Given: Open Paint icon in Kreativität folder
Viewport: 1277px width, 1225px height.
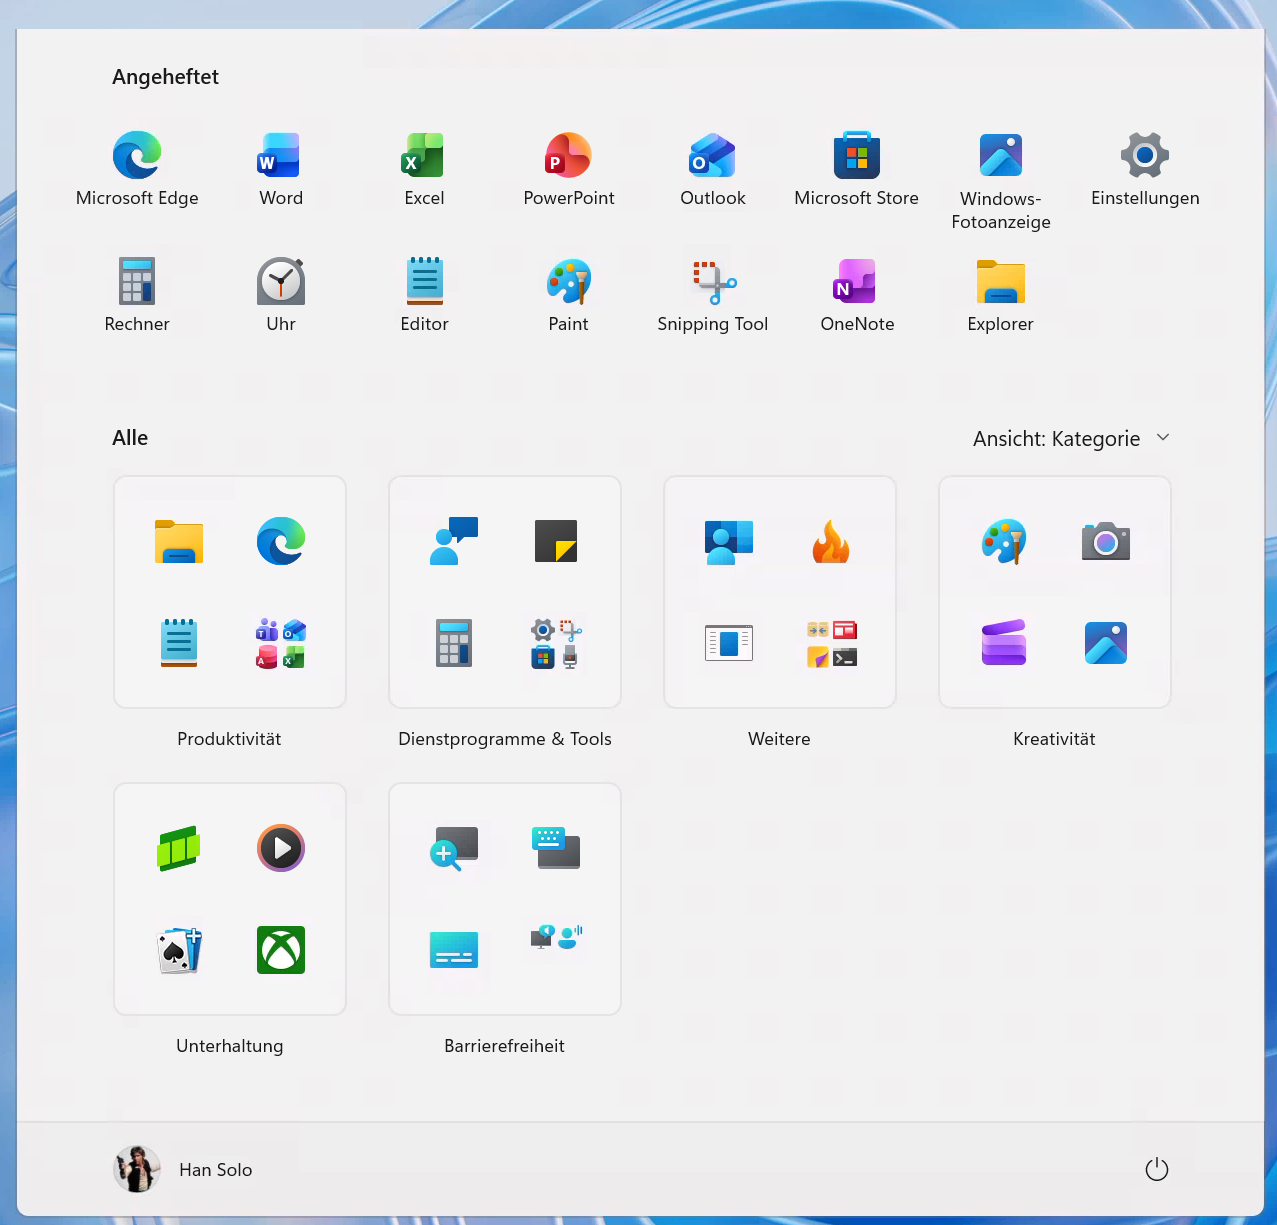Looking at the screenshot, I should point(1004,542).
